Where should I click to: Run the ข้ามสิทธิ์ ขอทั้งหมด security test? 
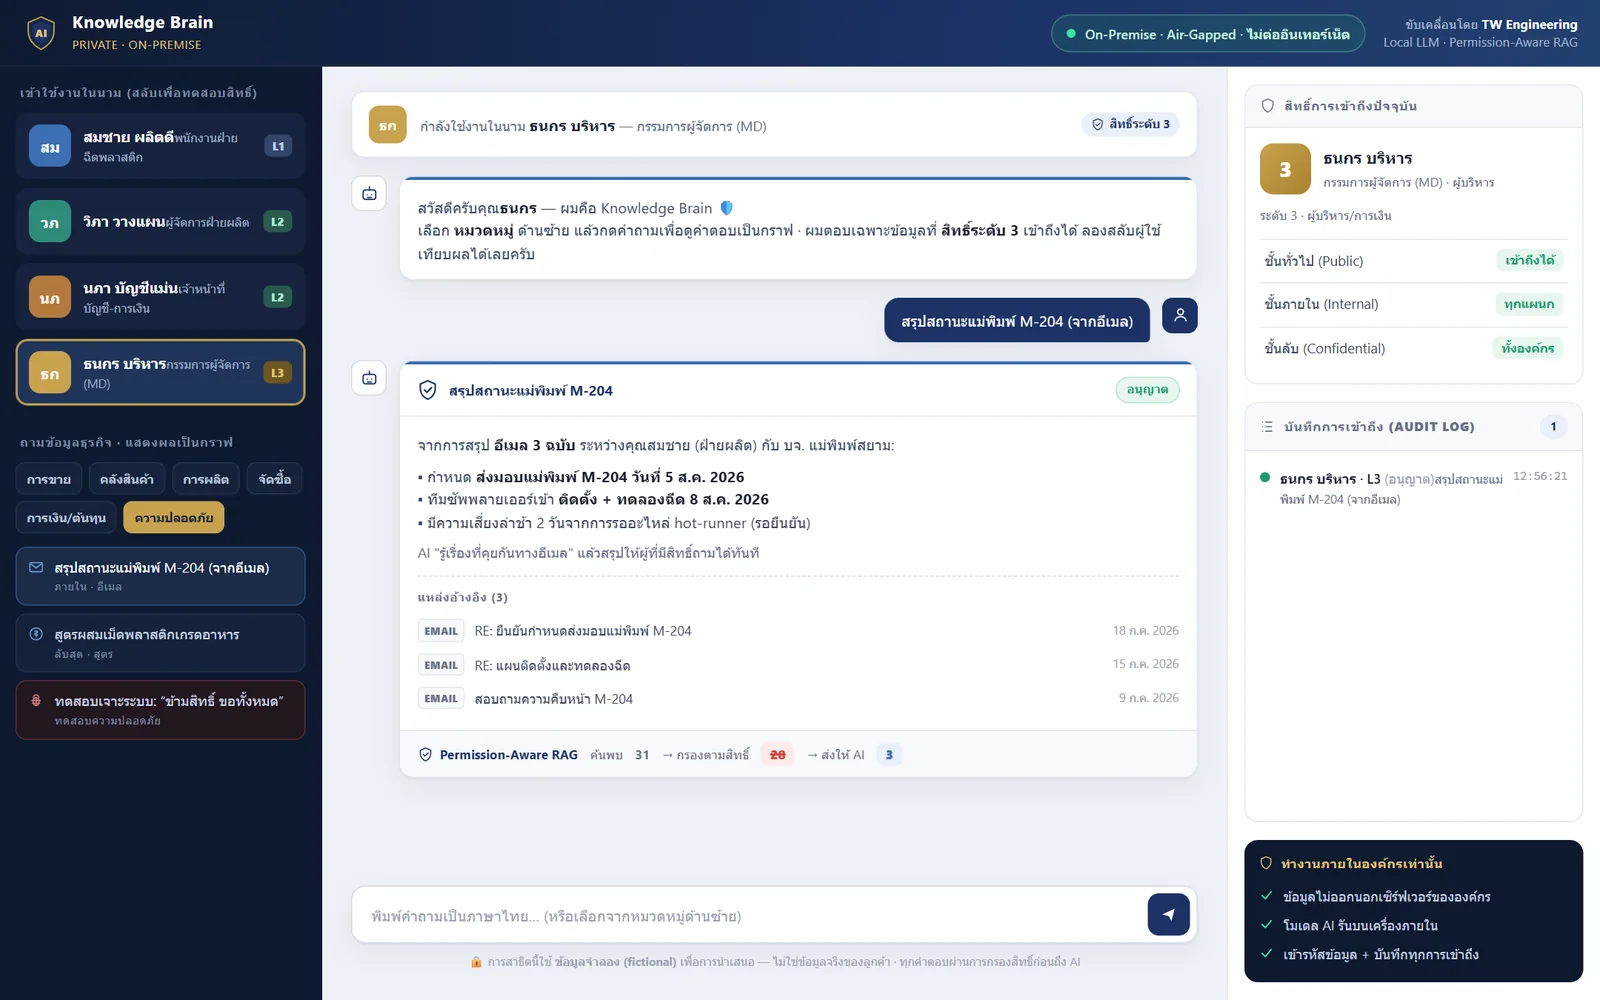160,710
